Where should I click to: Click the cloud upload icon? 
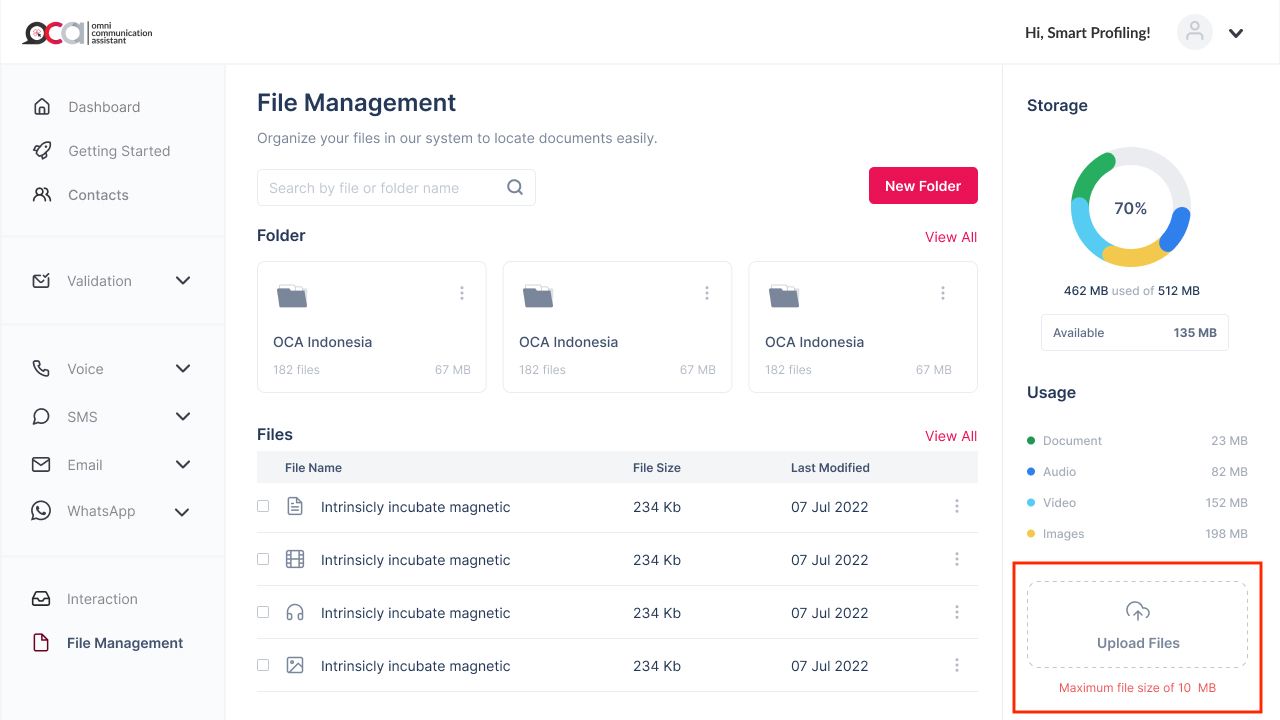pyautogui.click(x=1138, y=611)
